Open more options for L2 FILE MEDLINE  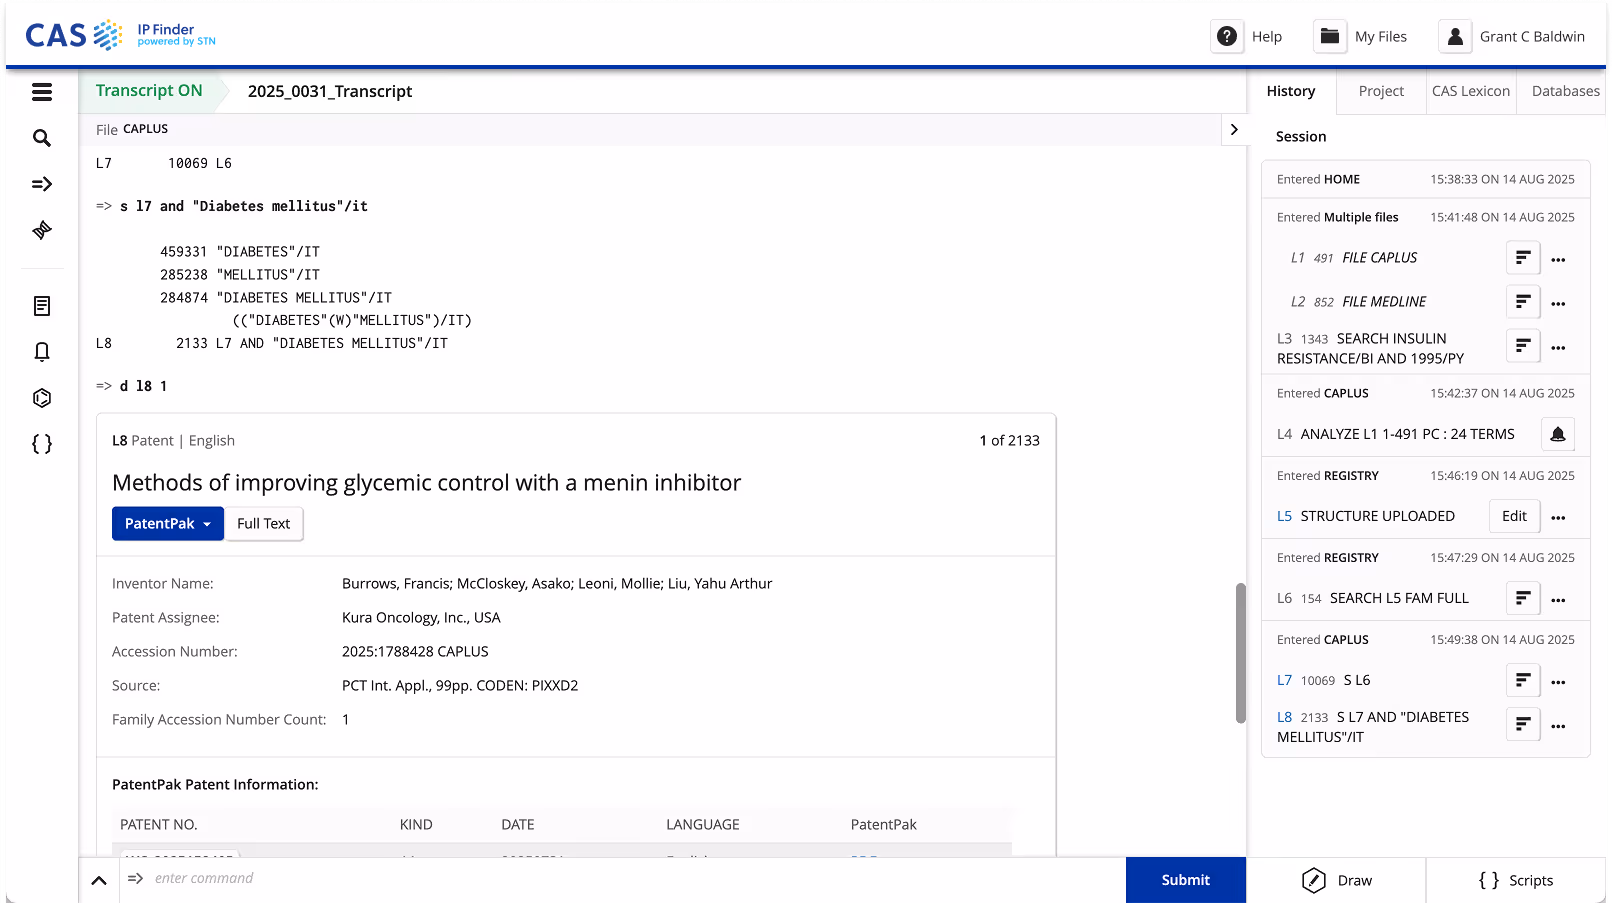pyautogui.click(x=1558, y=303)
